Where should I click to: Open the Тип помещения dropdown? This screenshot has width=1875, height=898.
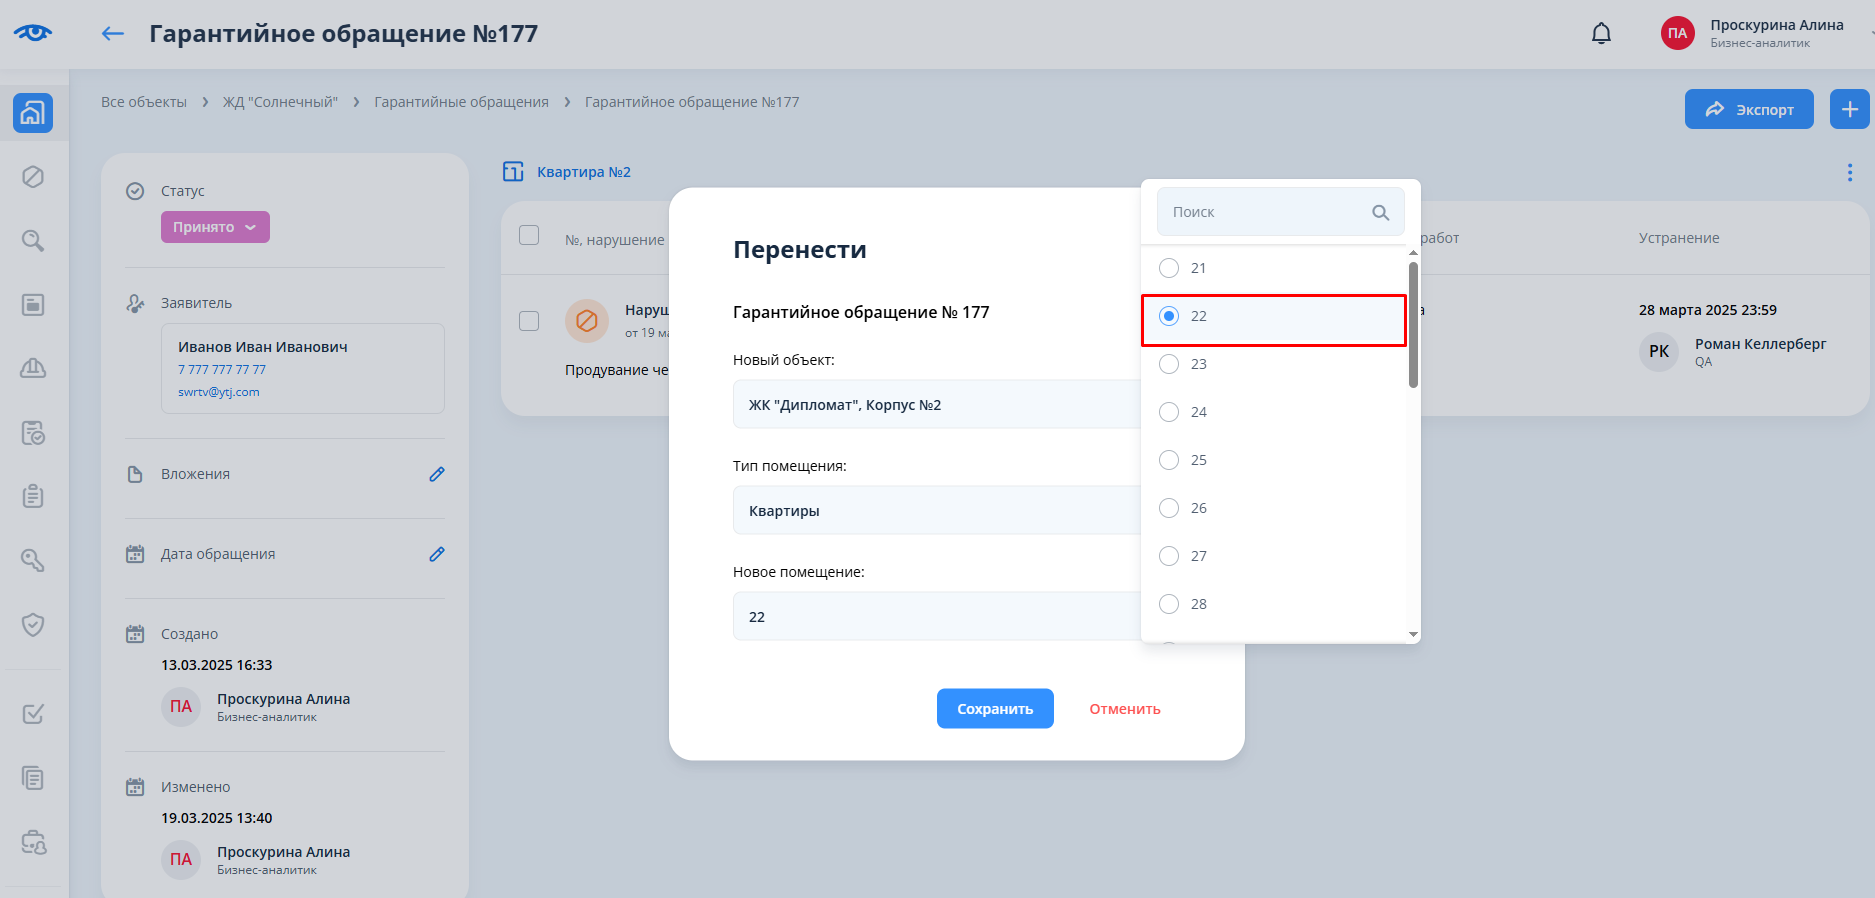click(x=936, y=511)
